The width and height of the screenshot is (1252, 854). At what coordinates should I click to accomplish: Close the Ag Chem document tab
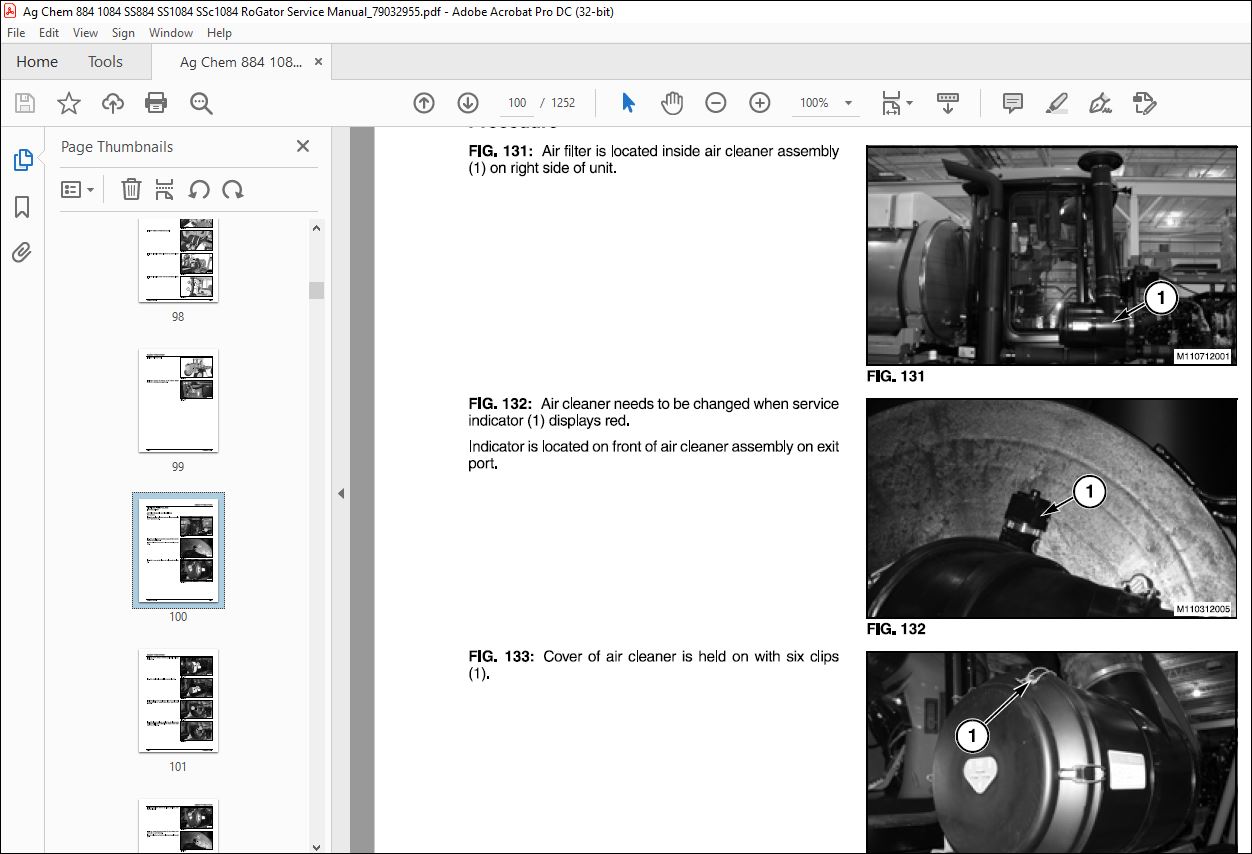coord(319,61)
